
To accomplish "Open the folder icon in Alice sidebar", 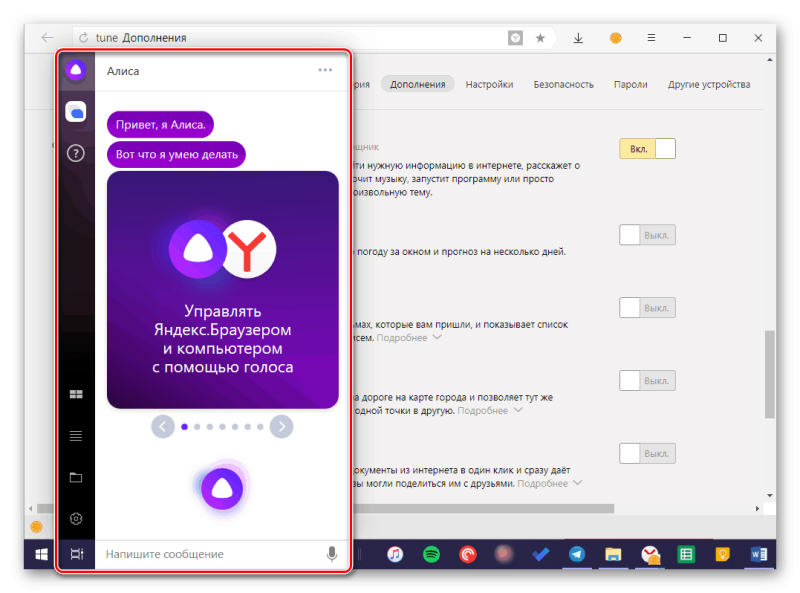I will [x=76, y=477].
